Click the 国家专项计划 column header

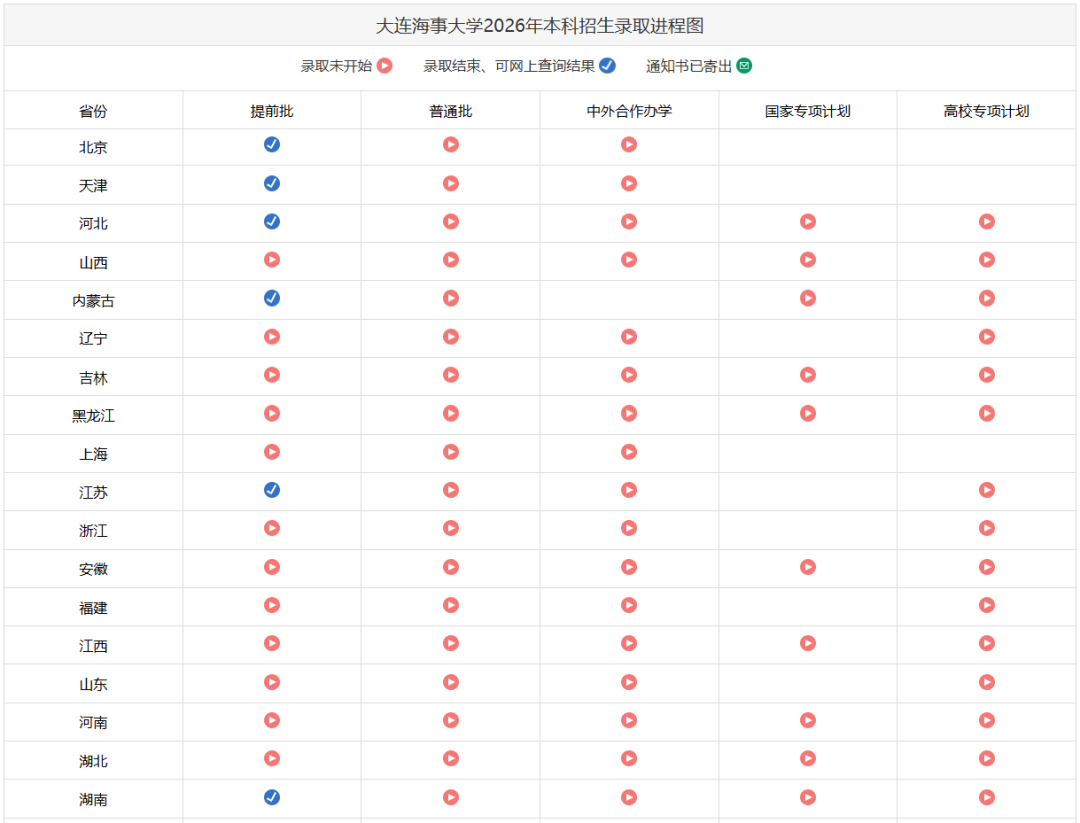pos(808,111)
